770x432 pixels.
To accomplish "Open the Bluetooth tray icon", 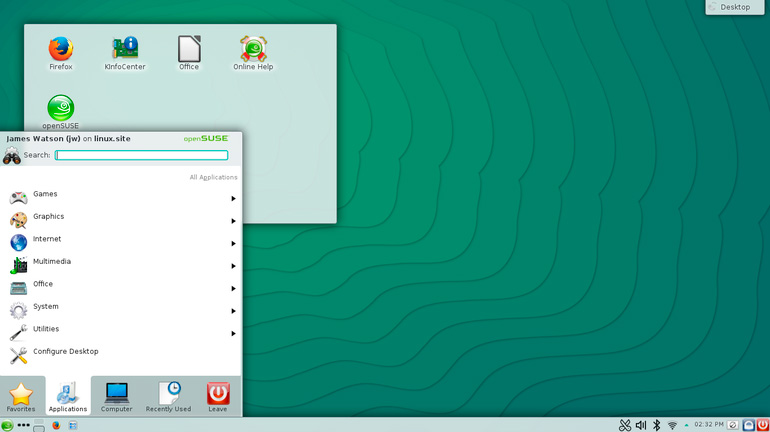I will (657, 425).
